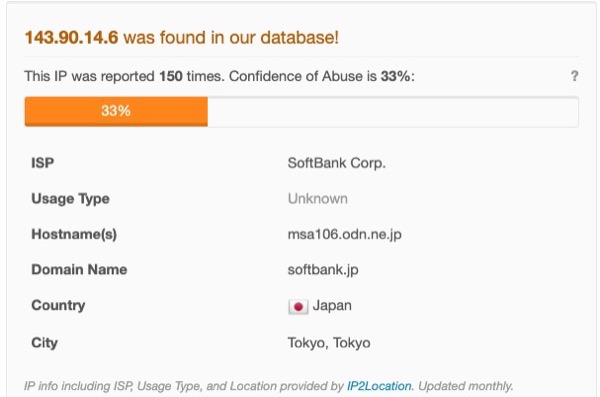
Task: Click the SoftBank Corp. ISP value
Action: (336, 163)
